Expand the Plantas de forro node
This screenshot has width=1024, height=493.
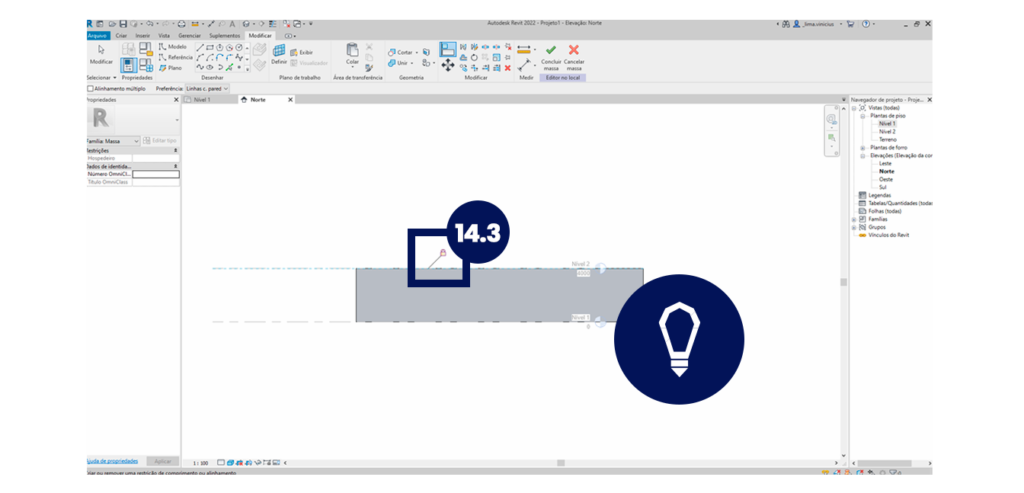pos(862,148)
